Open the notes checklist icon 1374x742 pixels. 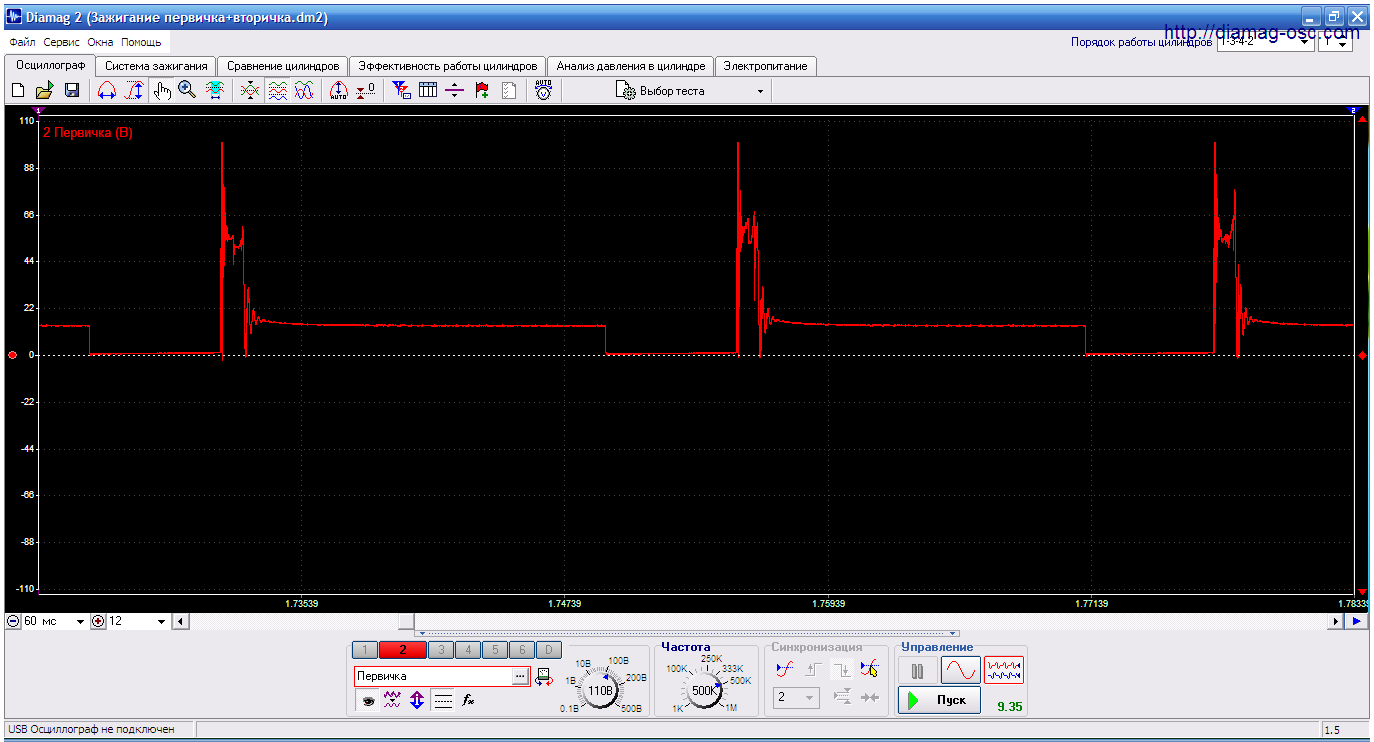point(509,91)
